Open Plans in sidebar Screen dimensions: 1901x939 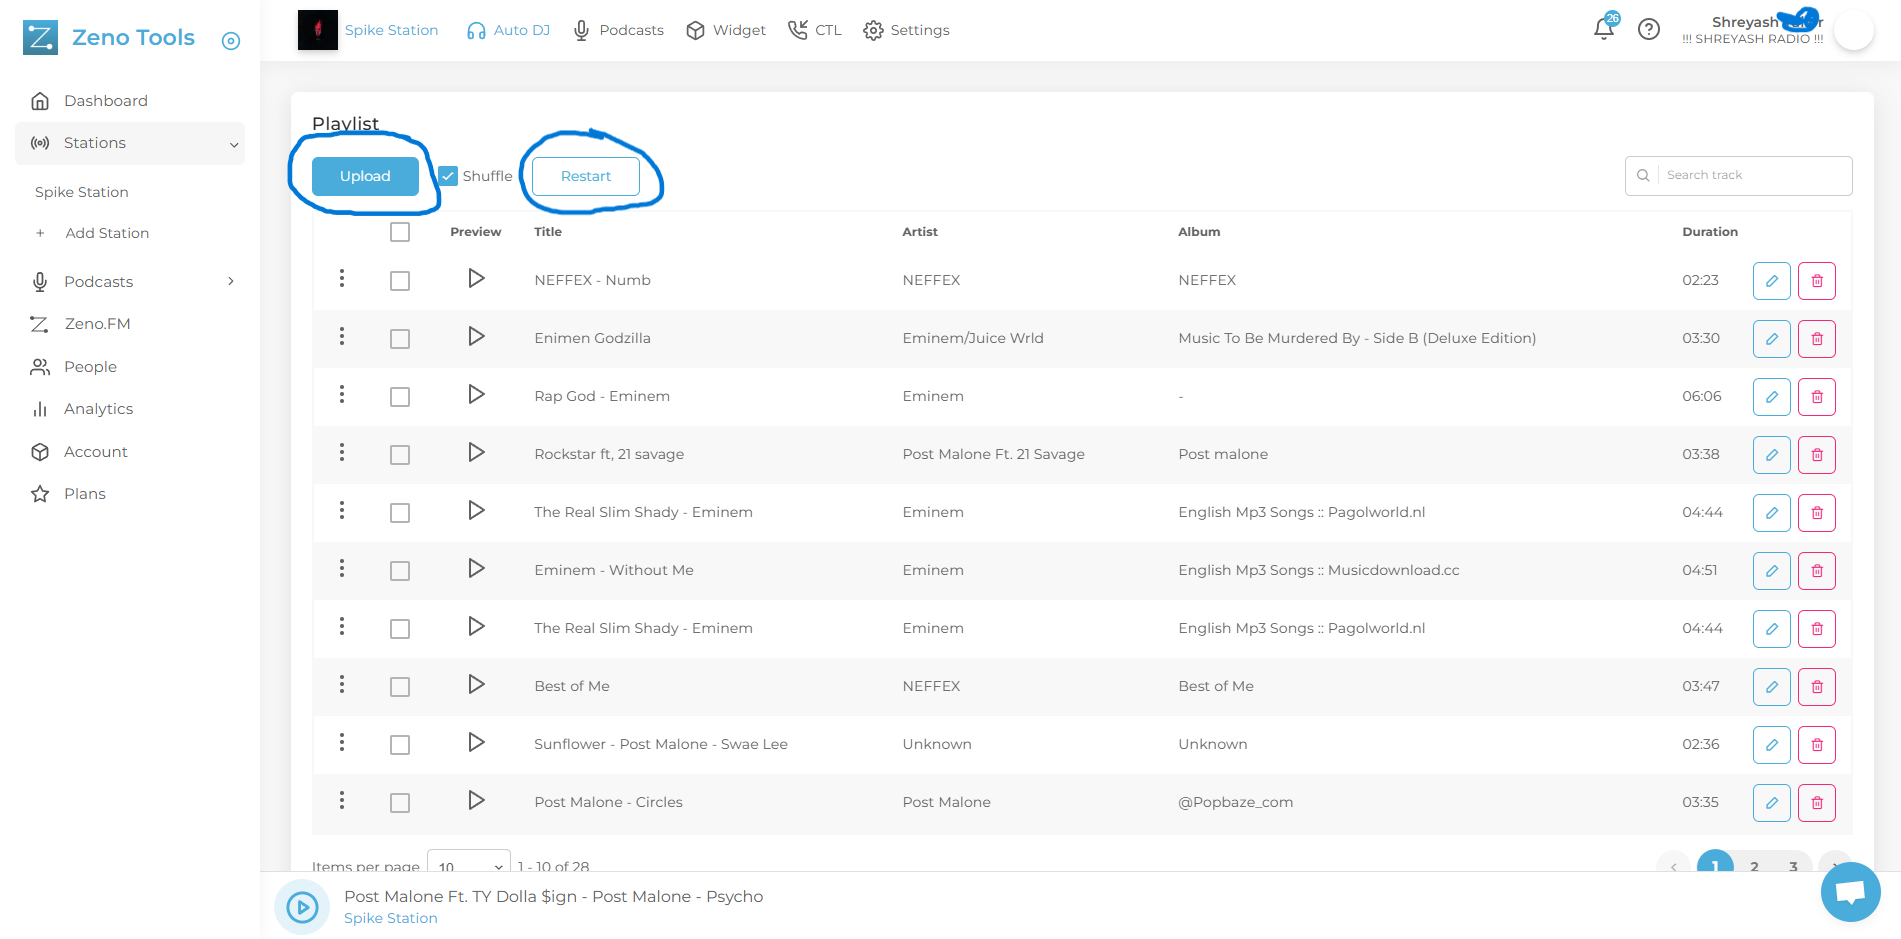coord(84,494)
